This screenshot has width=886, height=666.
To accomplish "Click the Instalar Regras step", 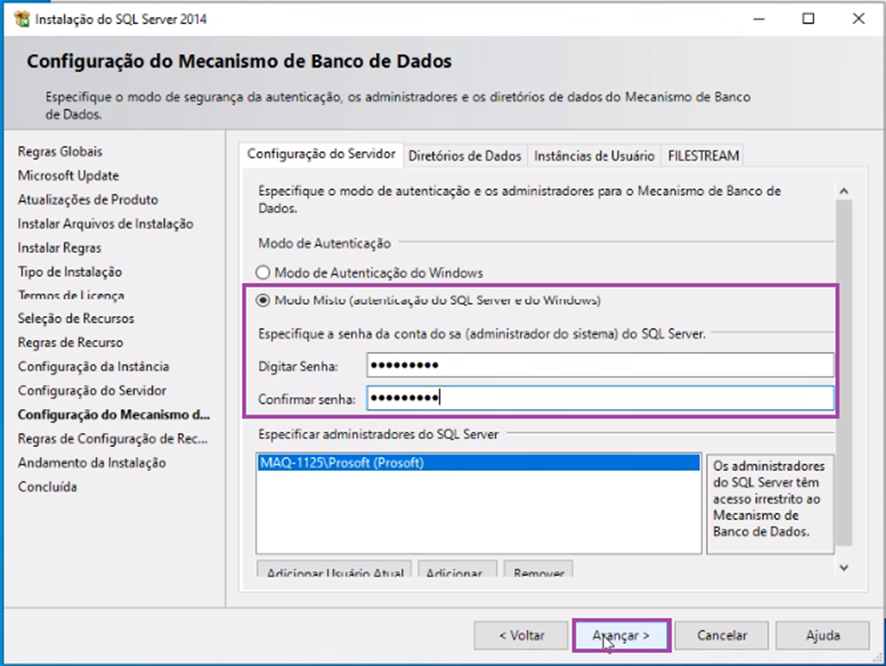I will 59,248.
